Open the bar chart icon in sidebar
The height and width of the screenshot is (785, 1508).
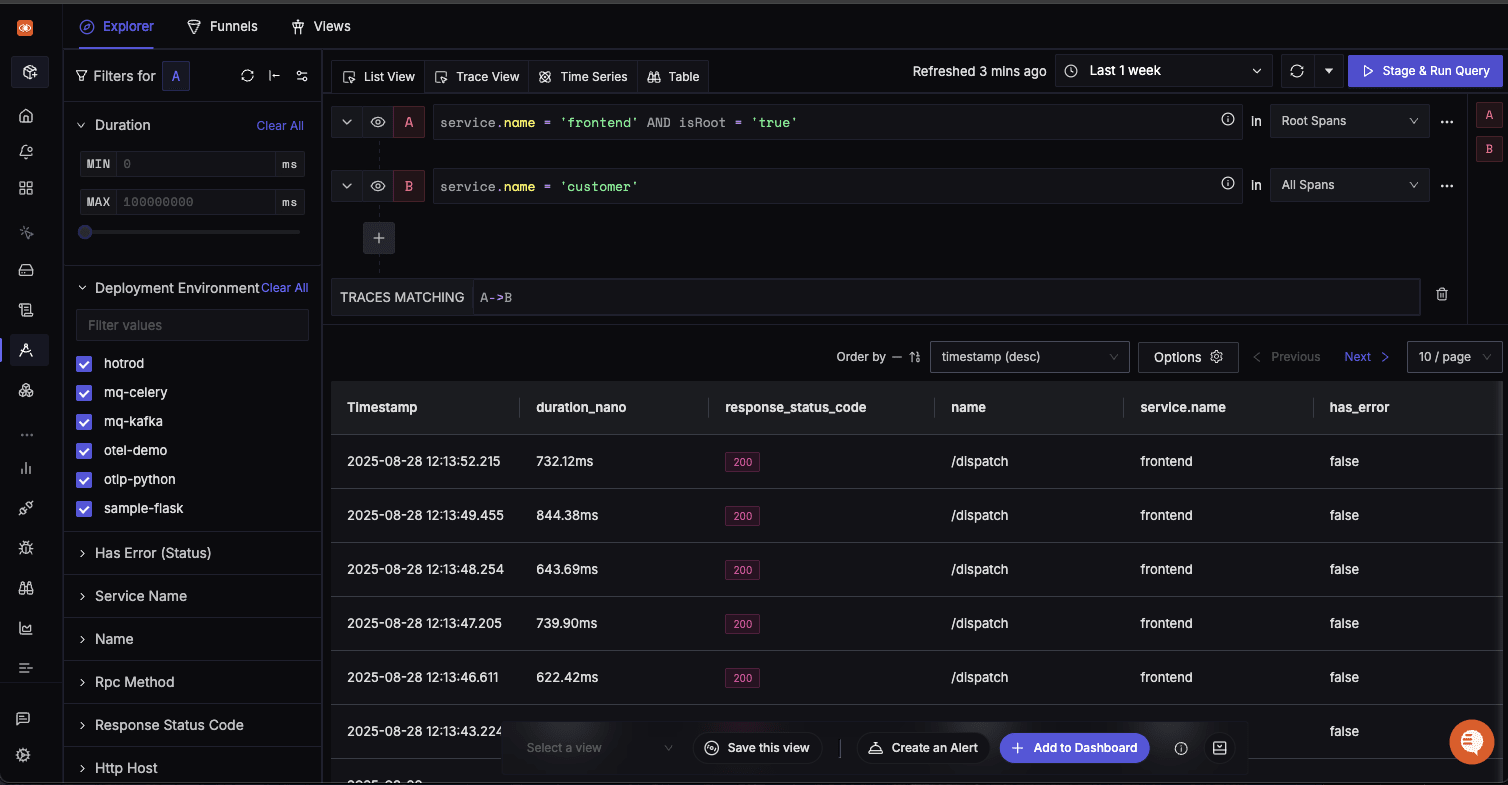click(27, 468)
